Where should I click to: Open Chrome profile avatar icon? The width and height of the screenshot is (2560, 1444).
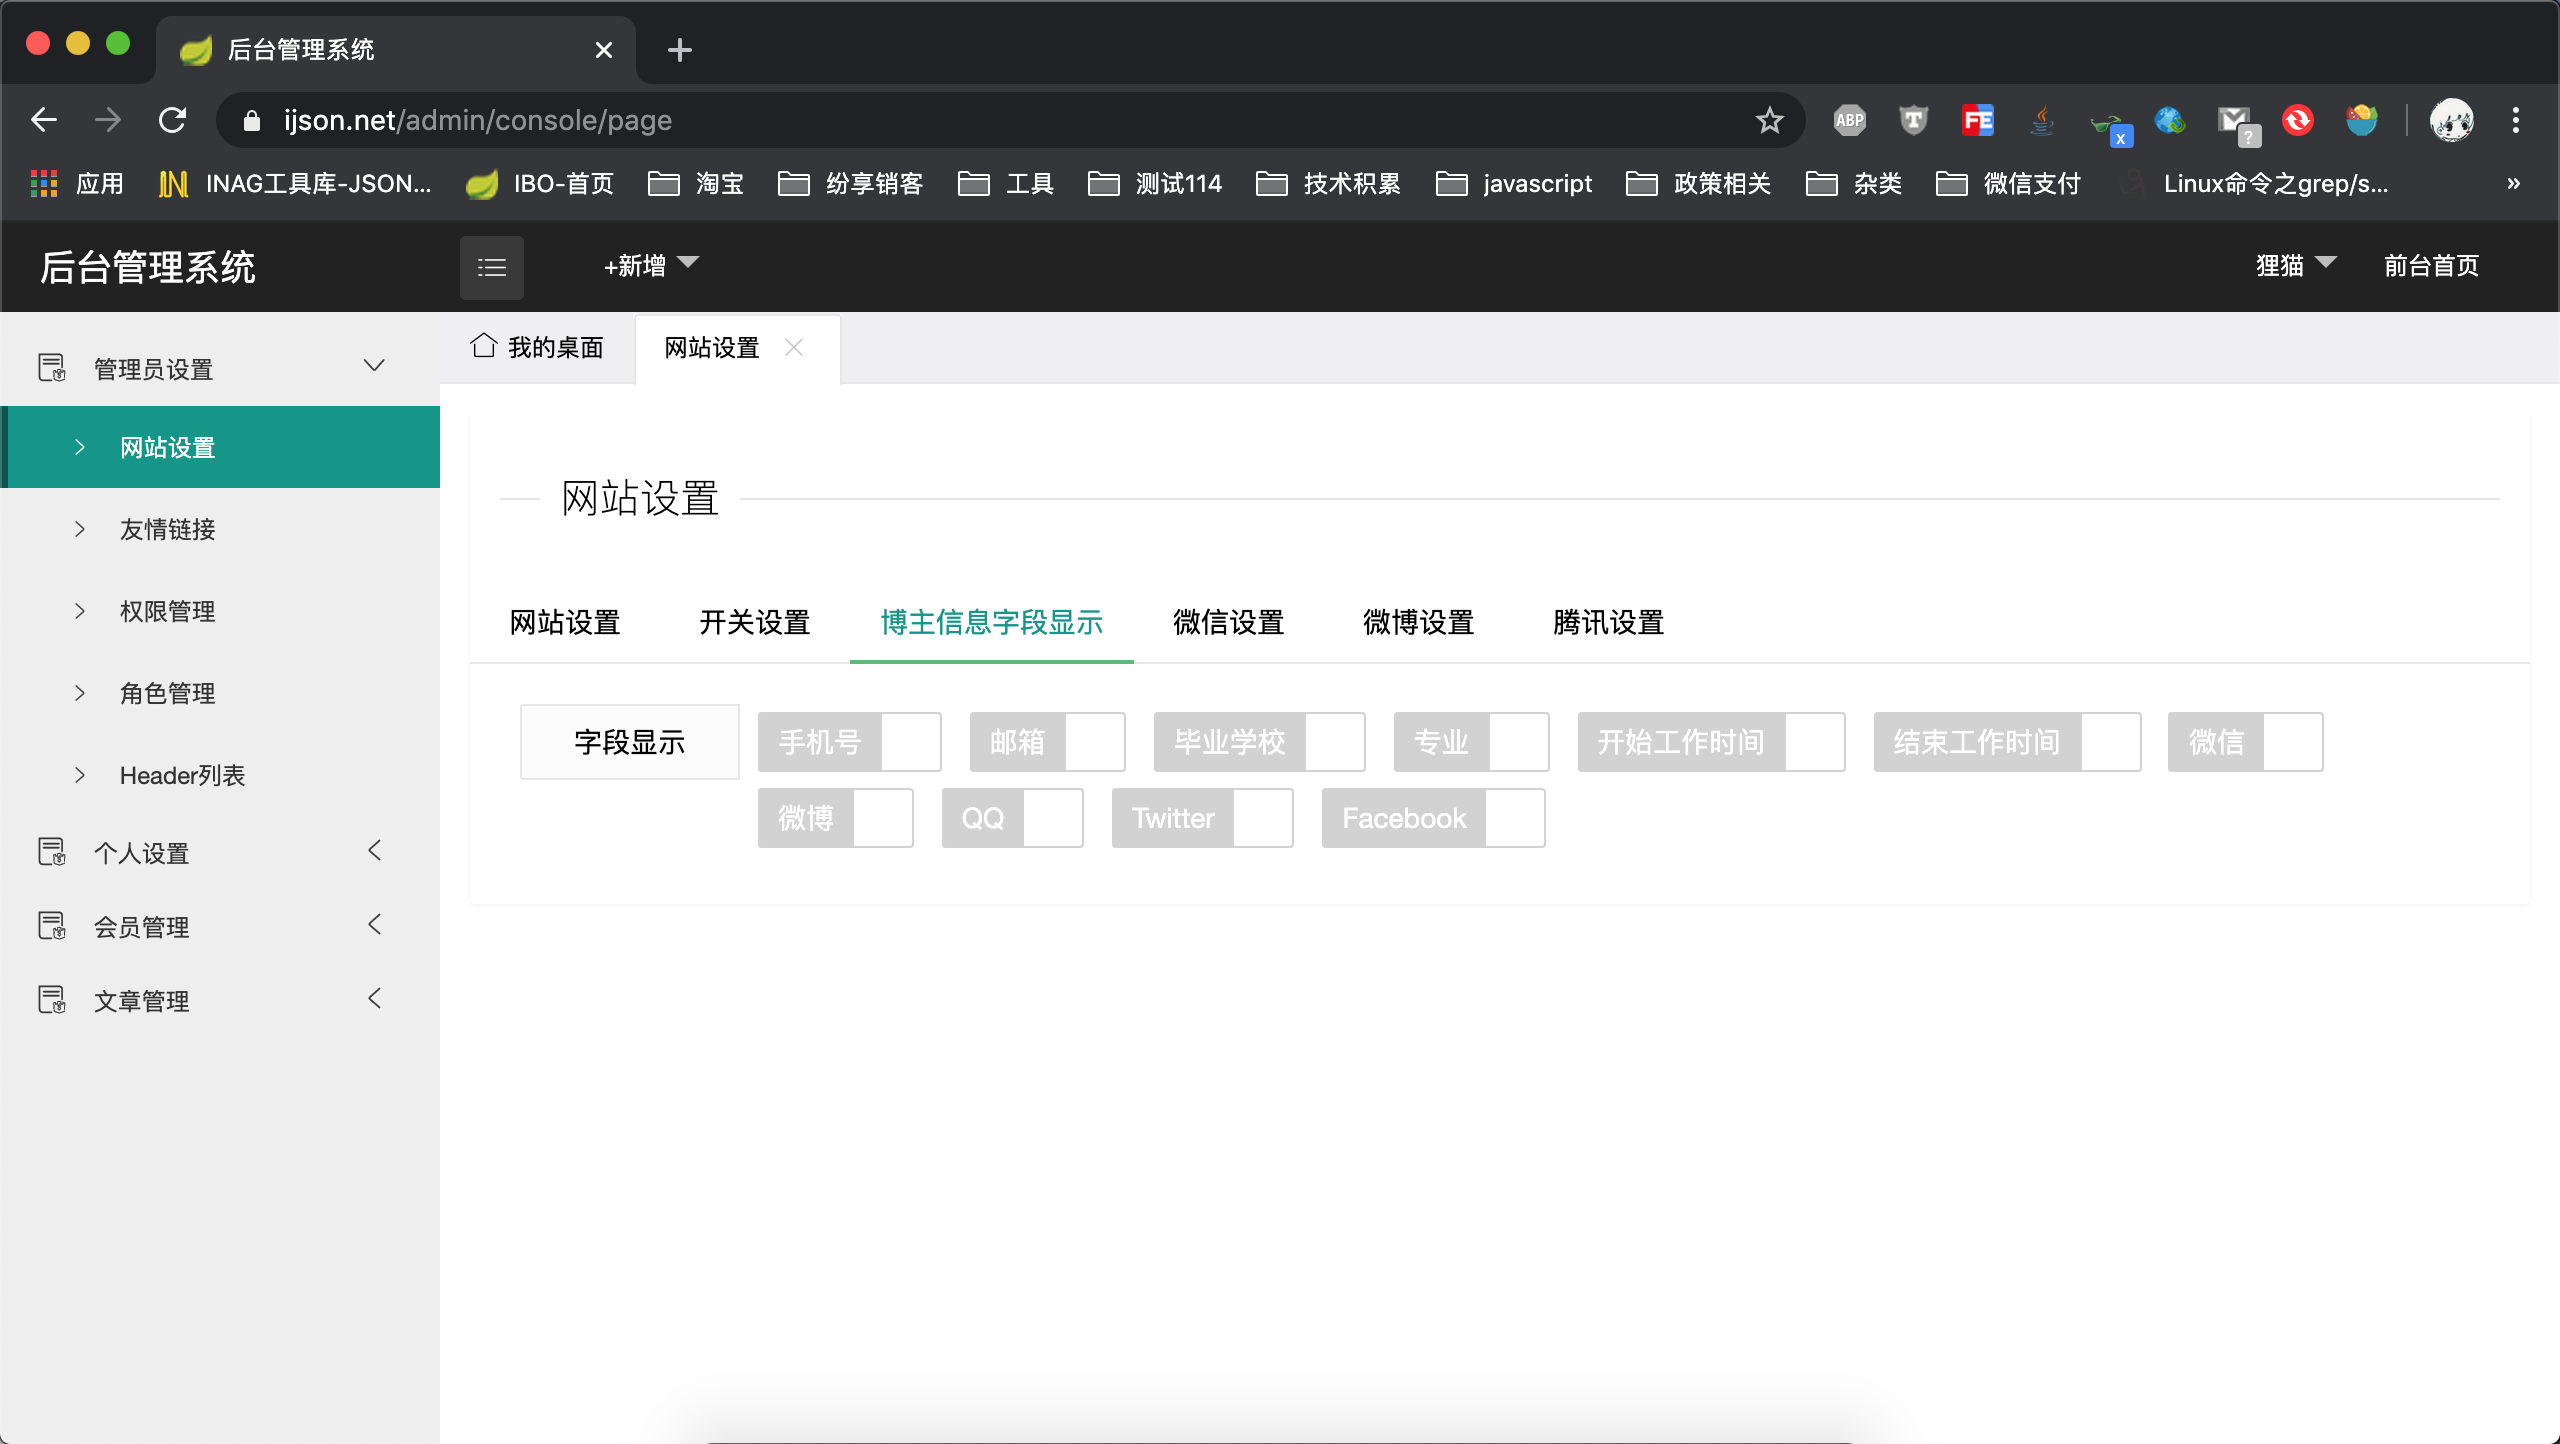[2451, 121]
